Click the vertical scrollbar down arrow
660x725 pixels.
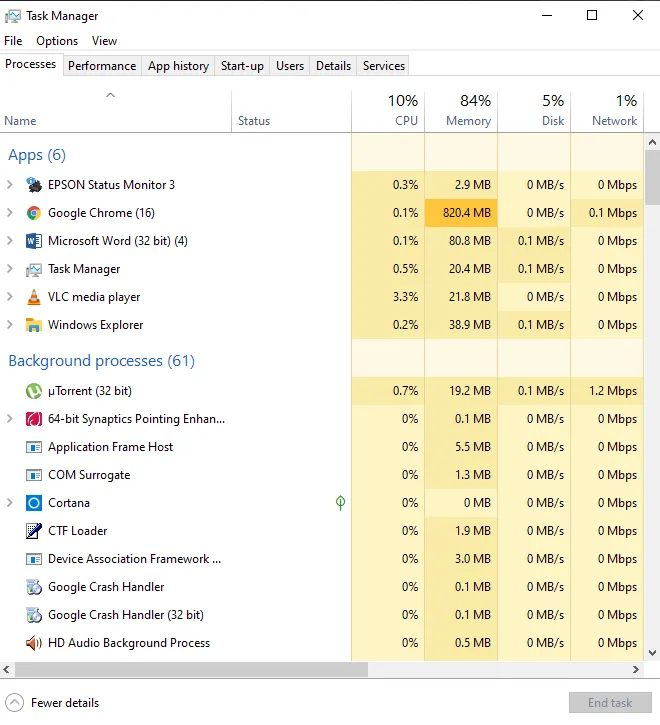(652, 652)
